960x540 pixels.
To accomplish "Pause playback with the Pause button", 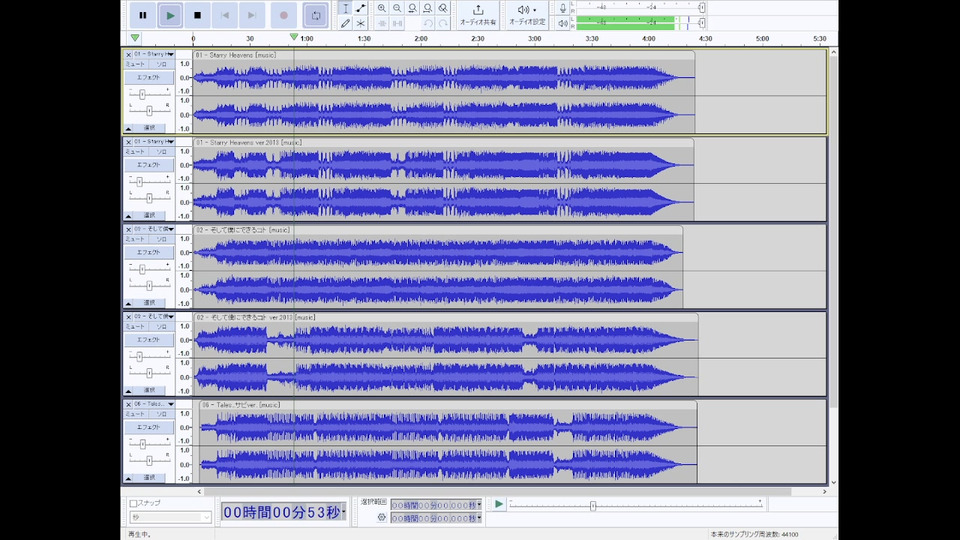I will pyautogui.click(x=143, y=15).
